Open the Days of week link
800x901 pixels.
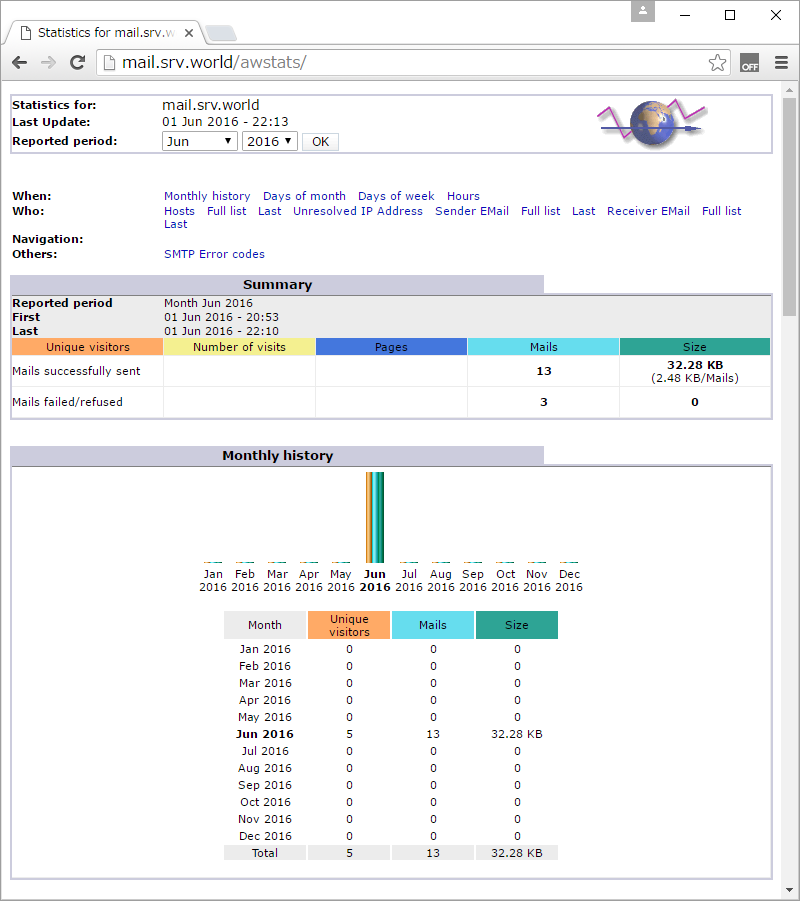coord(396,196)
